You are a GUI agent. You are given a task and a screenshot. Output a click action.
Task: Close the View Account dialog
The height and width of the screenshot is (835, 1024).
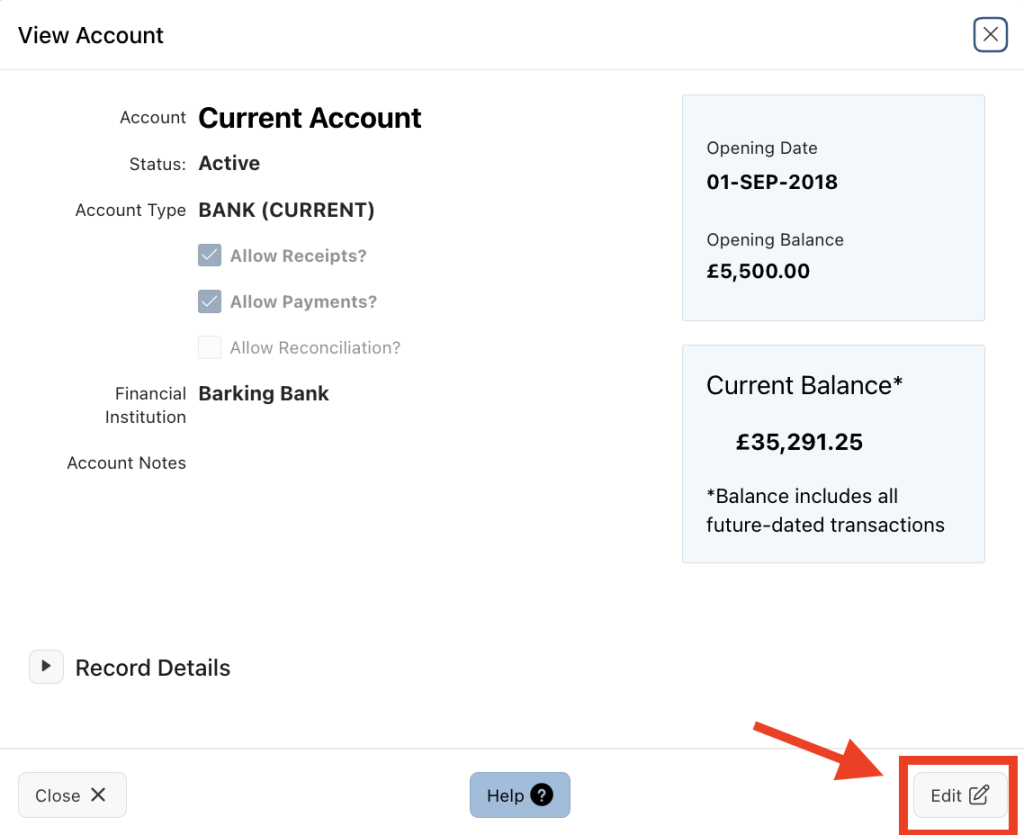[72, 795]
